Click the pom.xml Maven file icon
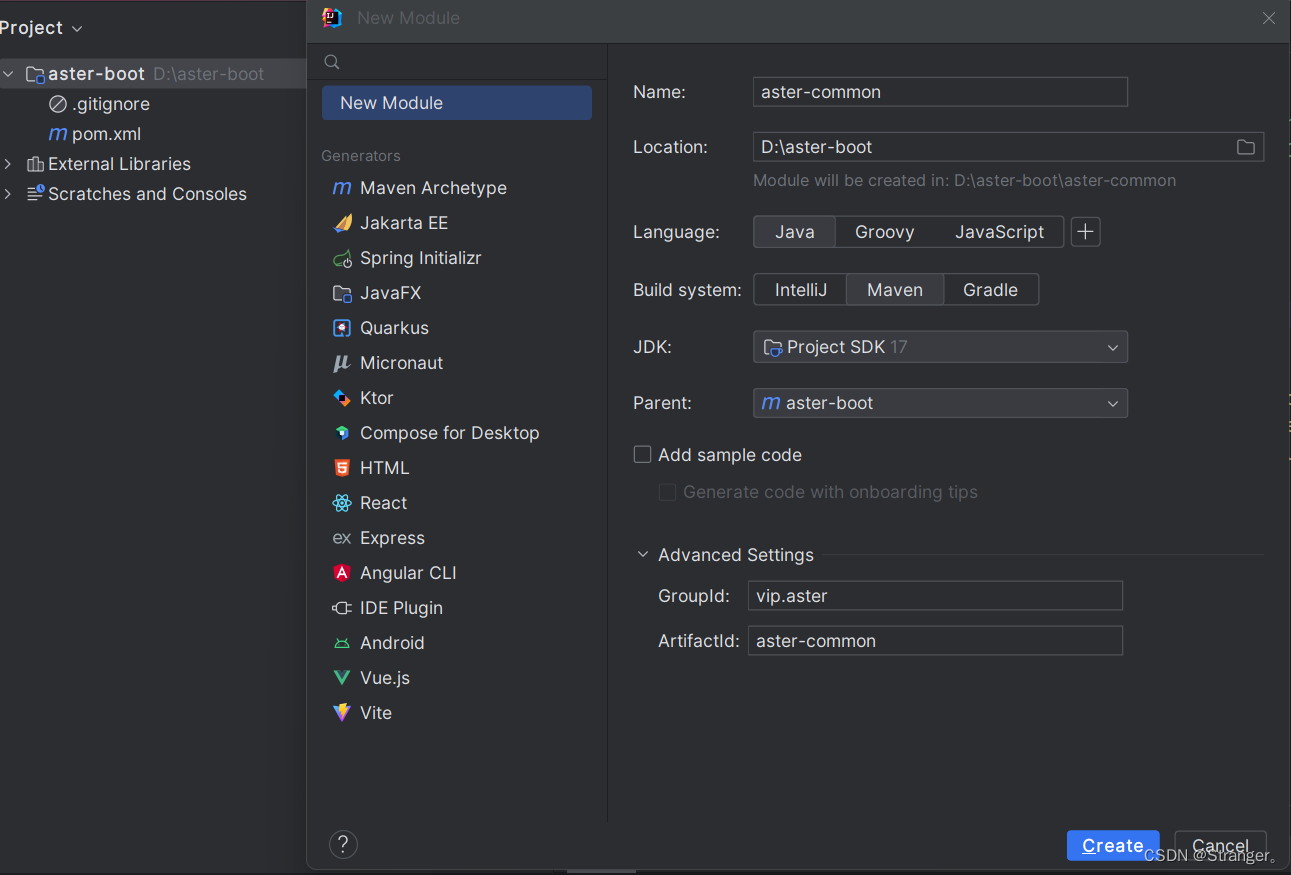The image size is (1291, 875). pos(58,134)
